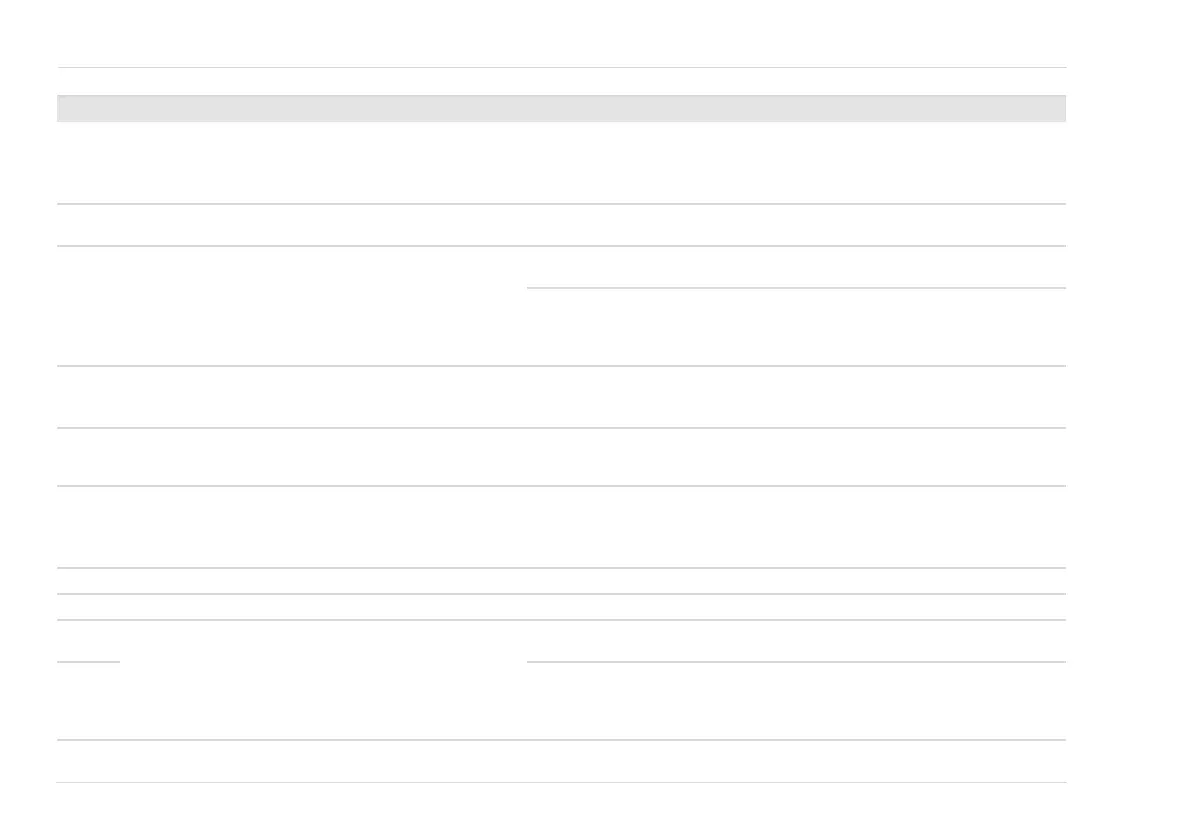The image size is (1190, 839).
Task: Click the lower right sub-cell of the ninth row
Action: coord(796,701)
